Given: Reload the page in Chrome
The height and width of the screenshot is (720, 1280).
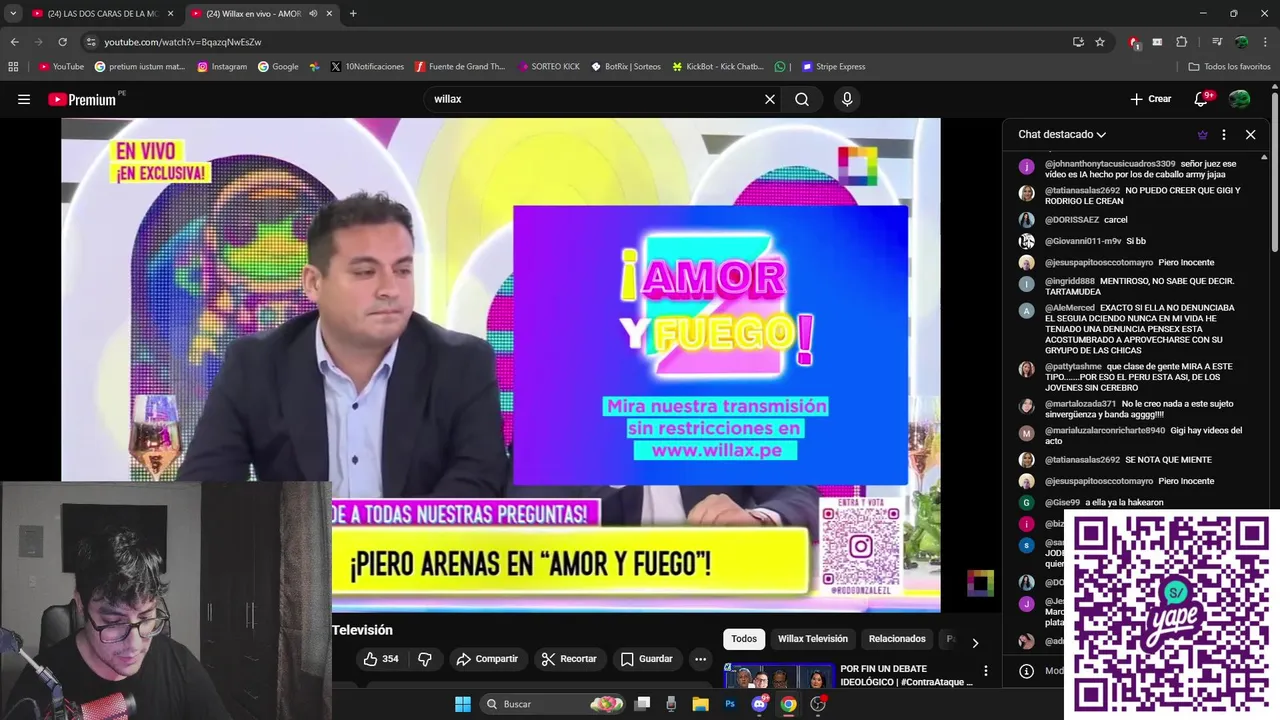Looking at the screenshot, I should (62, 42).
